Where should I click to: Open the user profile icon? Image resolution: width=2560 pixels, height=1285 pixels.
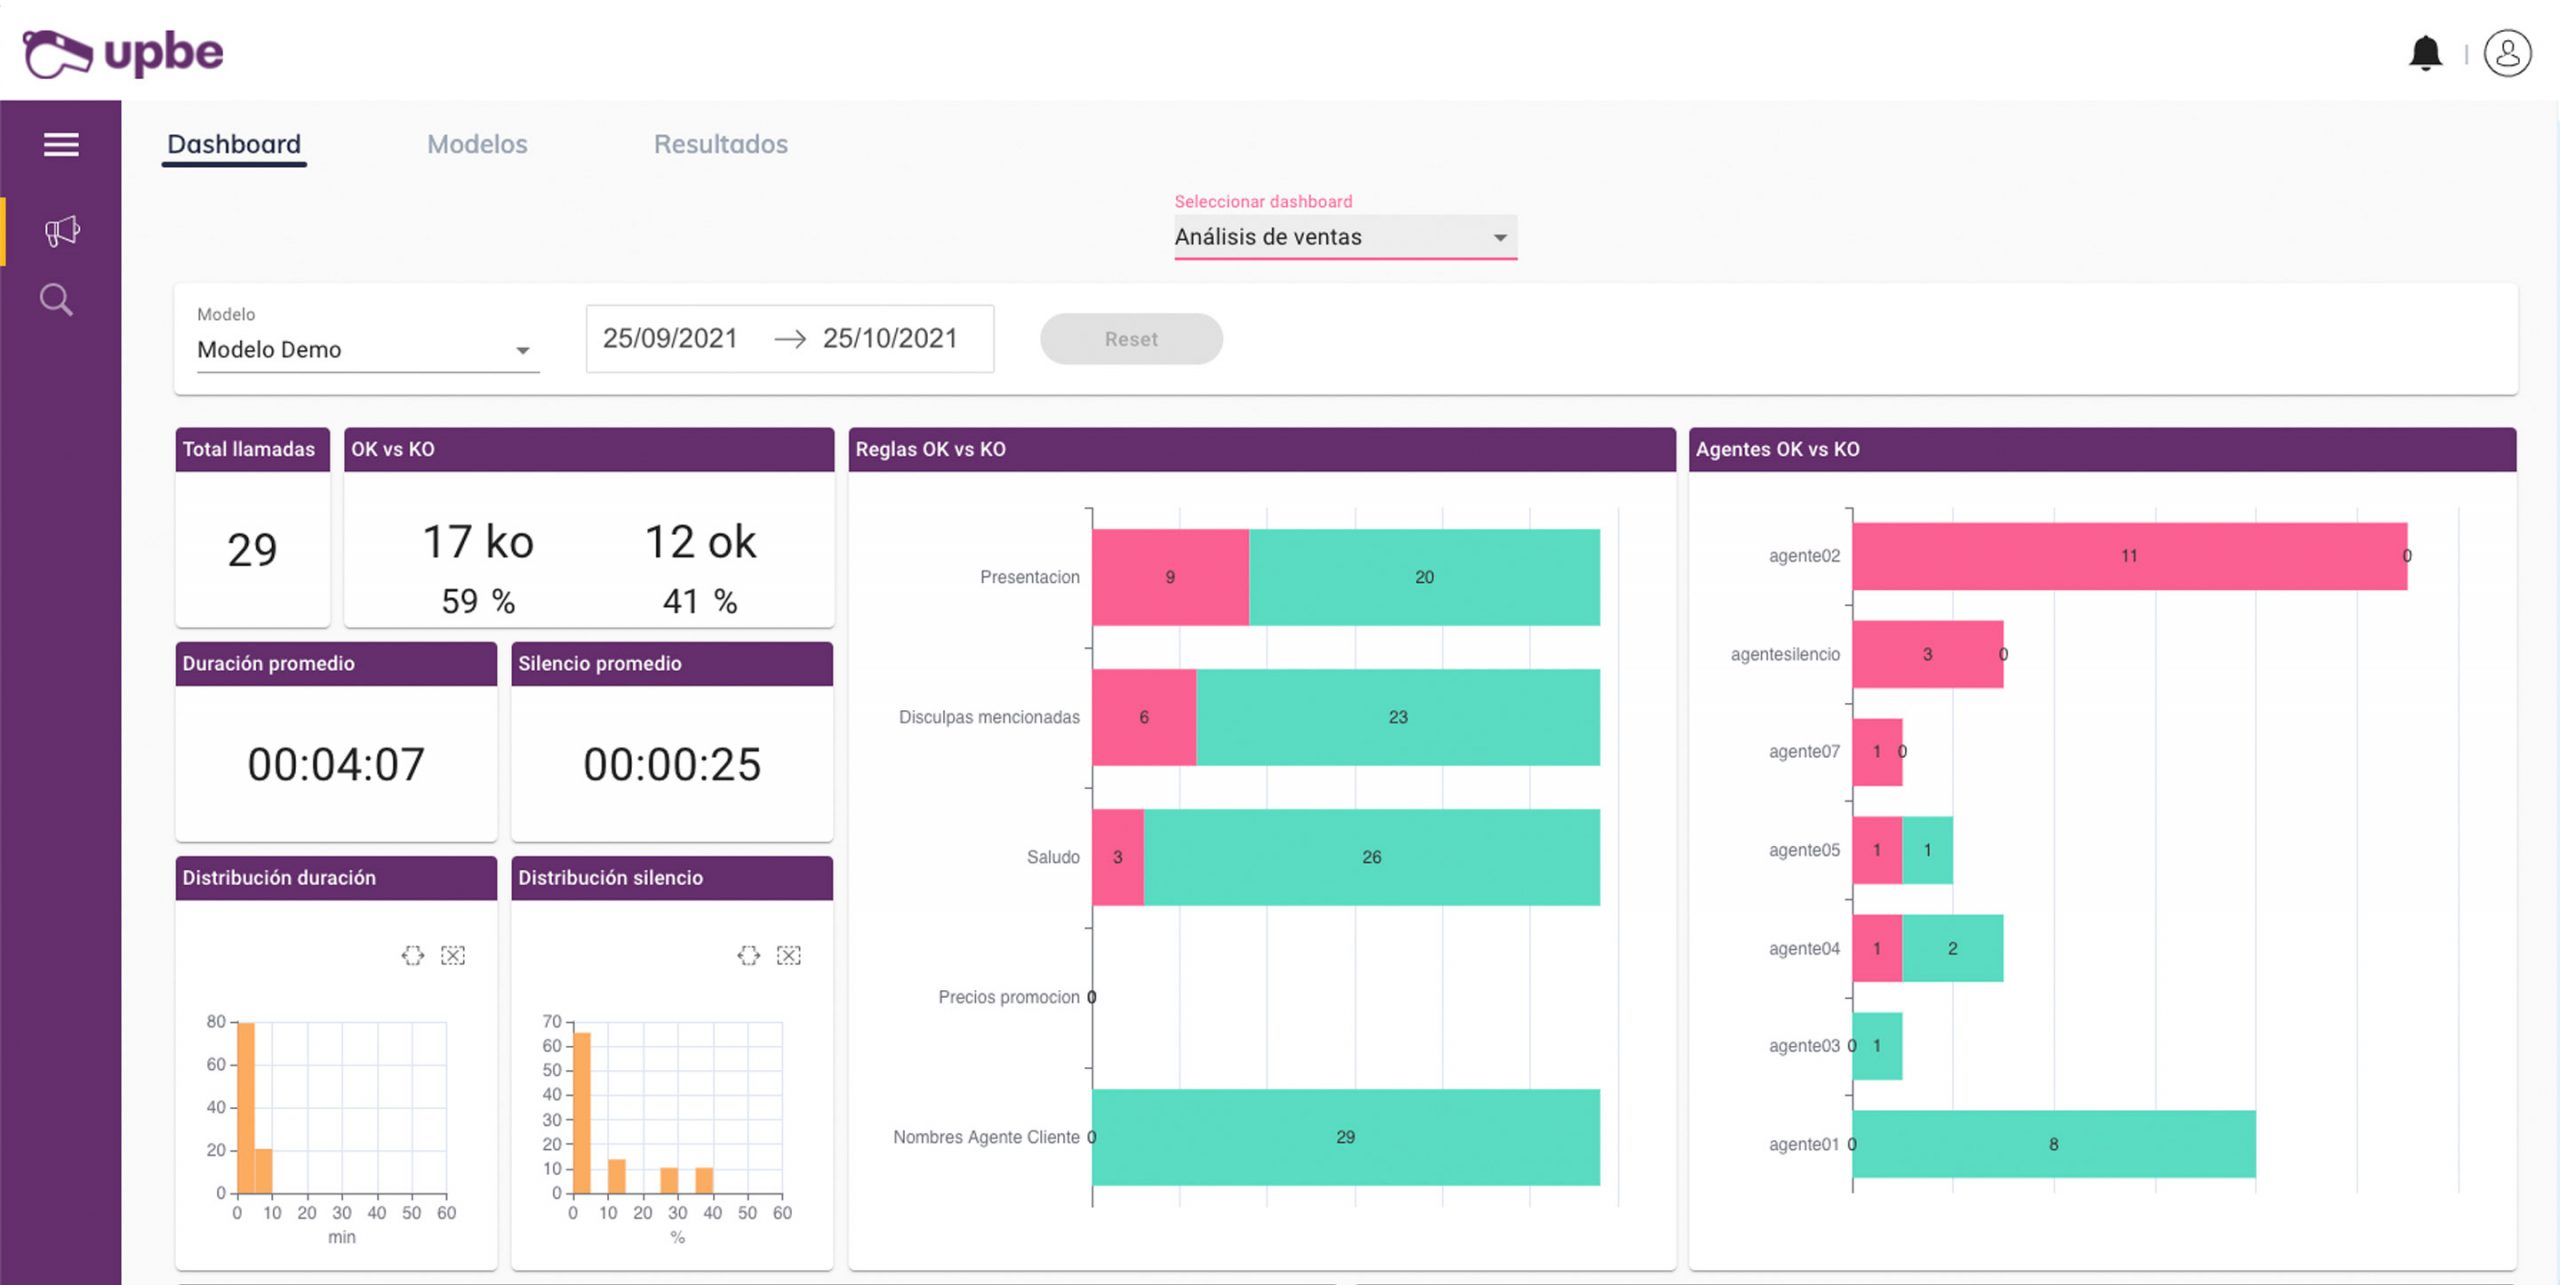point(2507,53)
